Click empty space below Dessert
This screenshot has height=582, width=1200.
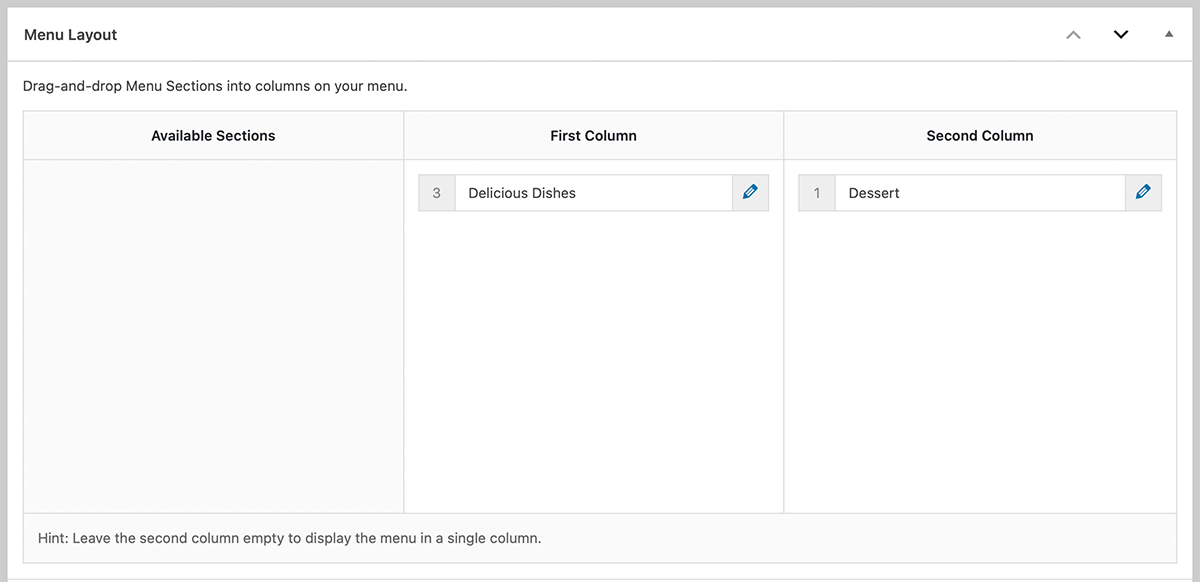point(980,360)
